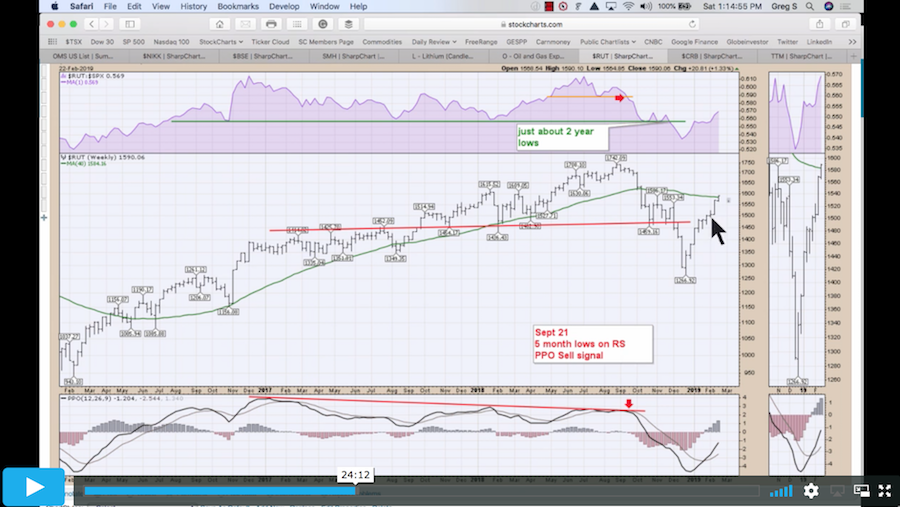The width and height of the screenshot is (900, 507).
Task: Open Wi-Fi status menu icon
Action: (629, 6)
